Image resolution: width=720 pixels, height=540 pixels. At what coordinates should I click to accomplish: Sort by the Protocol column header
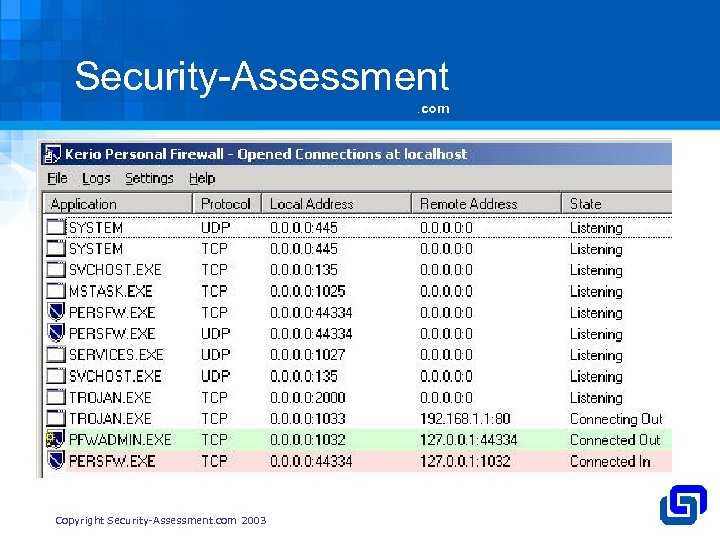(227, 203)
